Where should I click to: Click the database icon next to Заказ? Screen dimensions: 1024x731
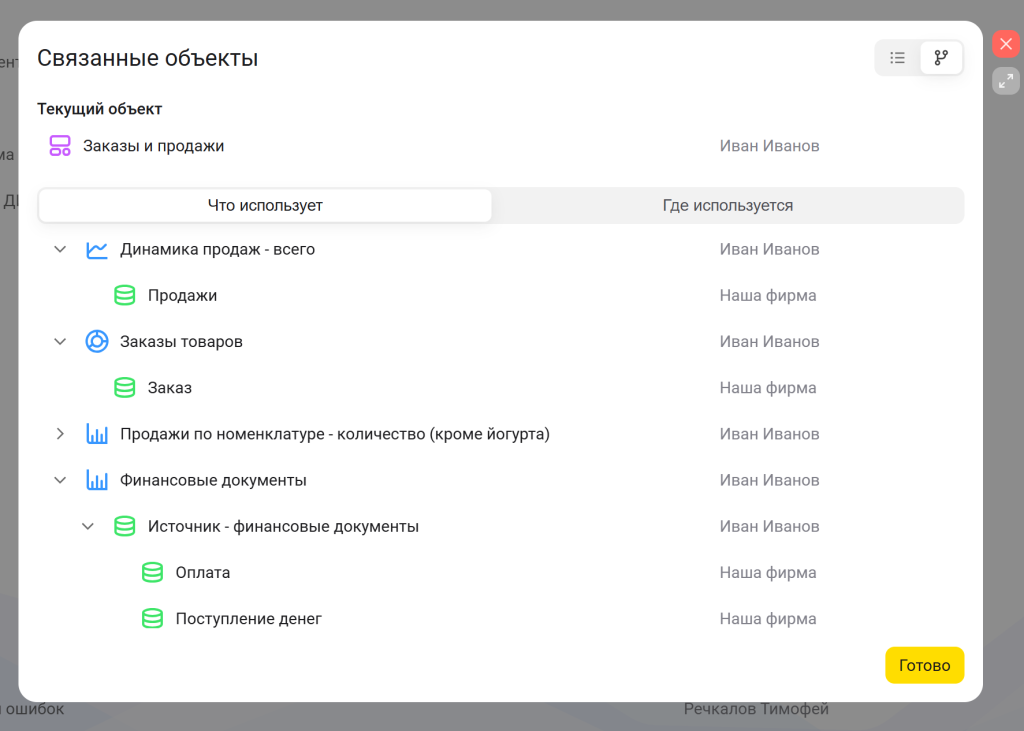(125, 388)
